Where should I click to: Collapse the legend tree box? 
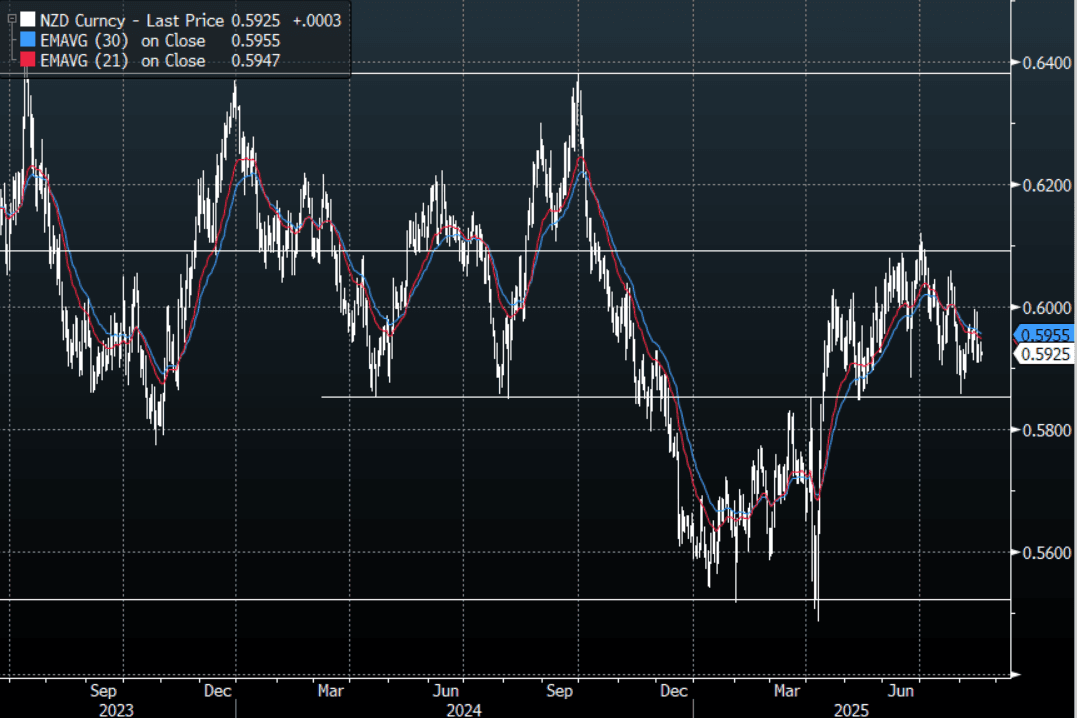pos(11,18)
